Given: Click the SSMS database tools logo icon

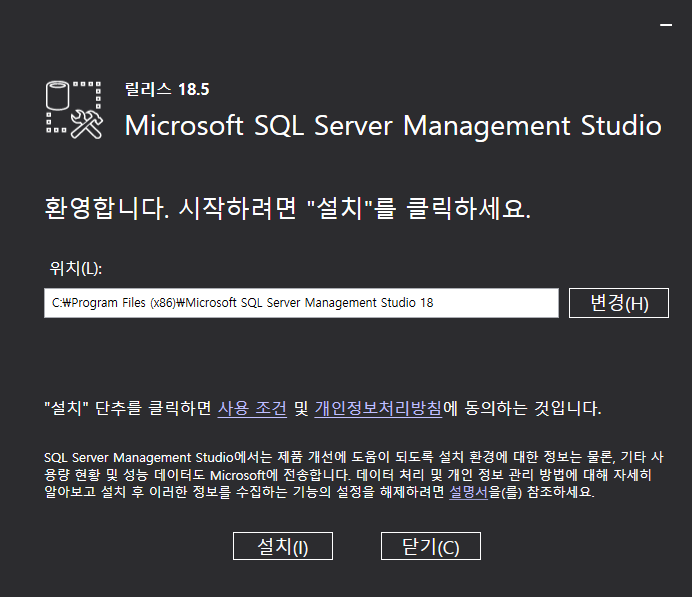Looking at the screenshot, I should (74, 110).
